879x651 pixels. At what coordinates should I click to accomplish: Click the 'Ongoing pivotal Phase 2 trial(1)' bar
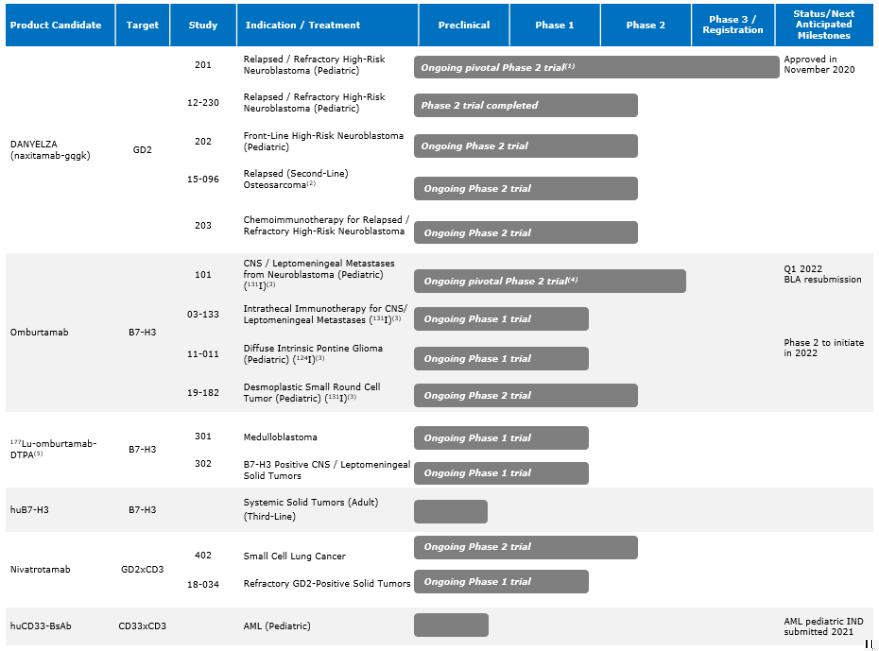click(x=596, y=67)
